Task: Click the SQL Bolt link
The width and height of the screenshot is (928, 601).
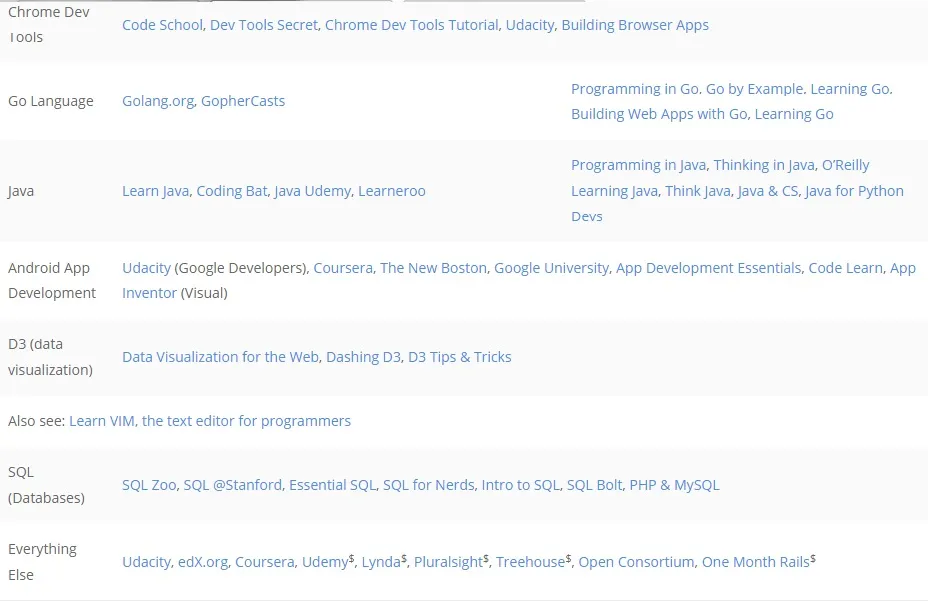Action: tap(595, 485)
